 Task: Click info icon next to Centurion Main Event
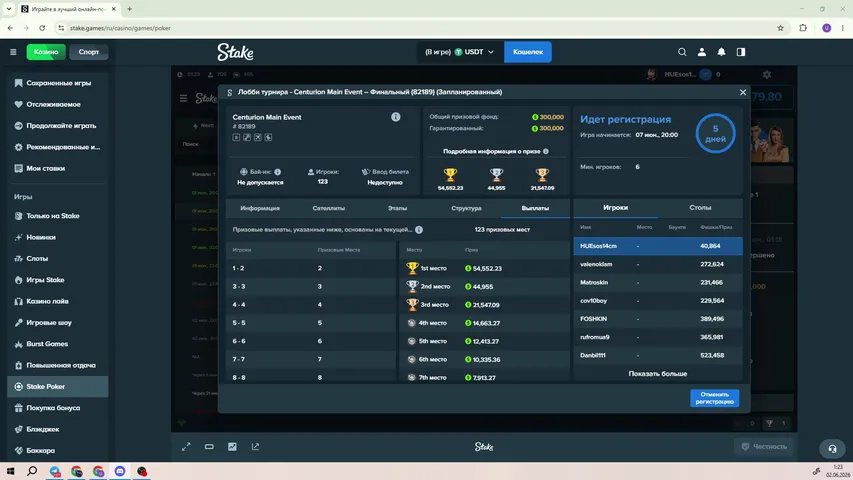395,117
